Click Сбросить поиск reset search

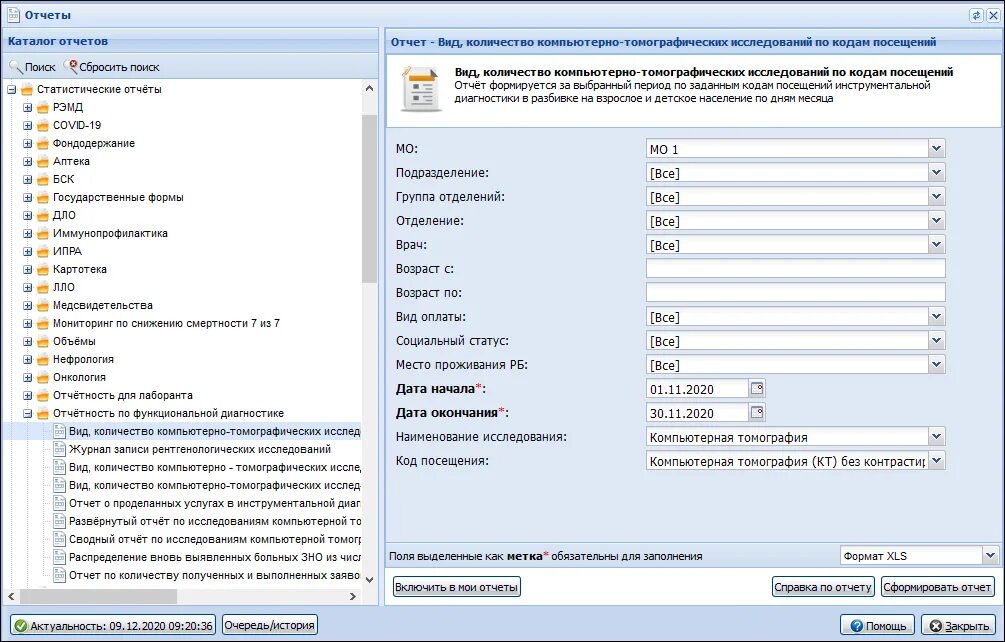pos(112,67)
